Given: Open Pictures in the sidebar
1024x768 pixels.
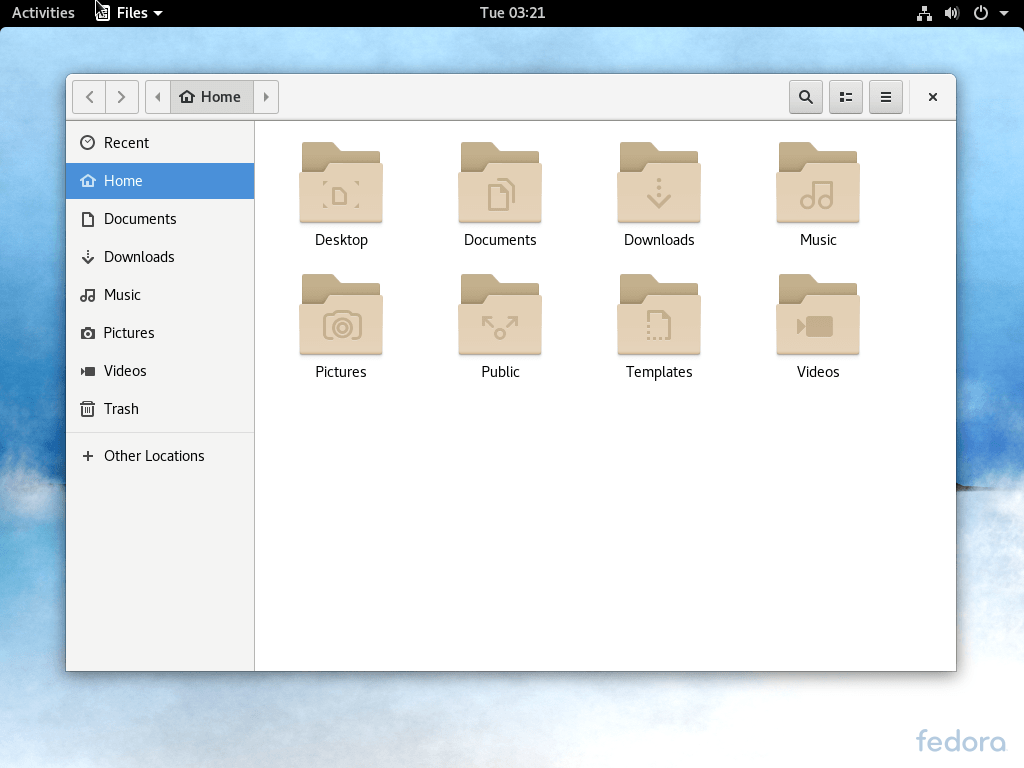Looking at the screenshot, I should coord(160,332).
